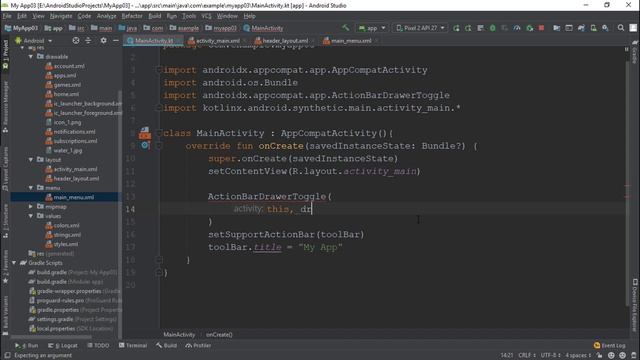
Task: Click the editor vertical scrollbar
Action: pos(627,184)
